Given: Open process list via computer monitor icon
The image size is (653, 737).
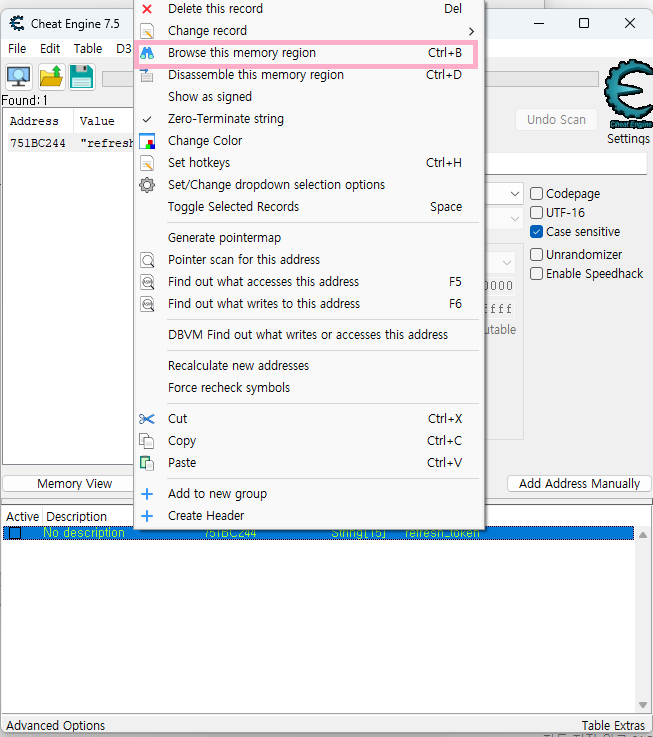Looking at the screenshot, I should pos(19,77).
